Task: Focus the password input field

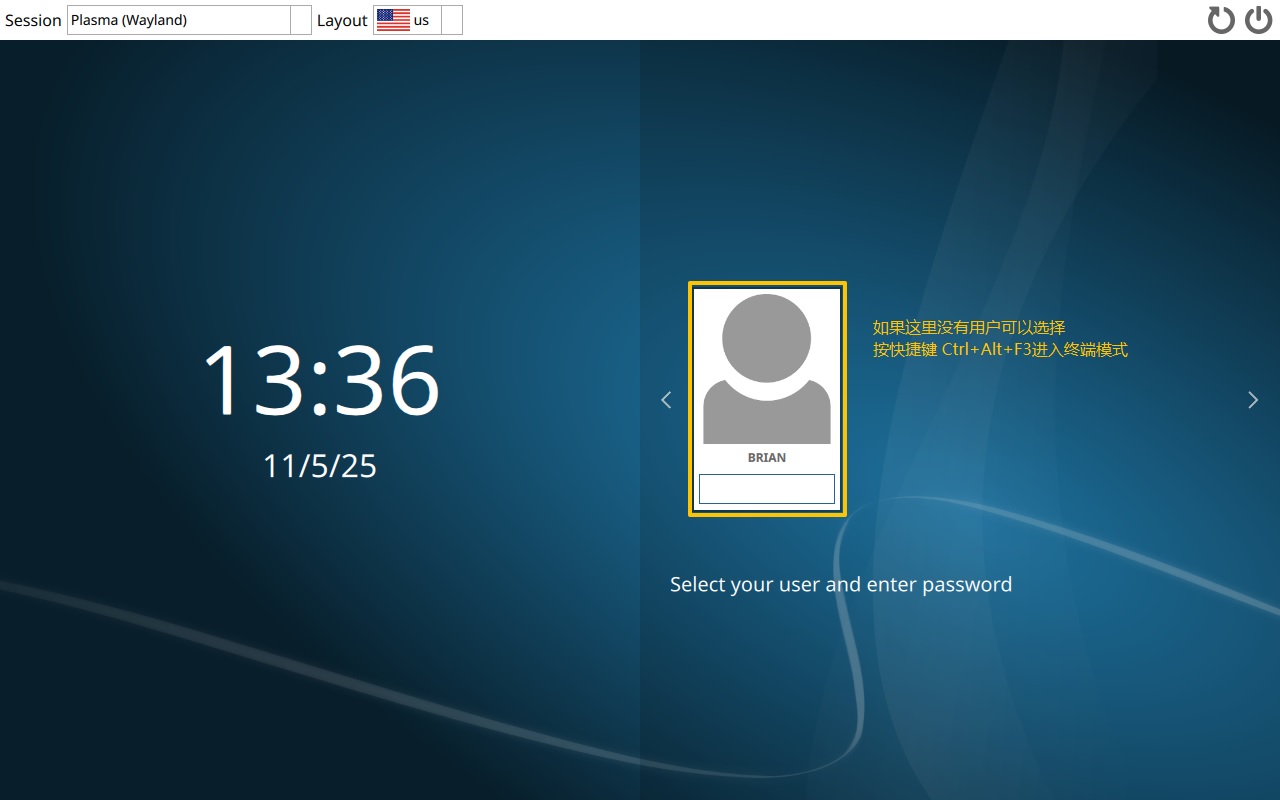Action: (x=767, y=489)
